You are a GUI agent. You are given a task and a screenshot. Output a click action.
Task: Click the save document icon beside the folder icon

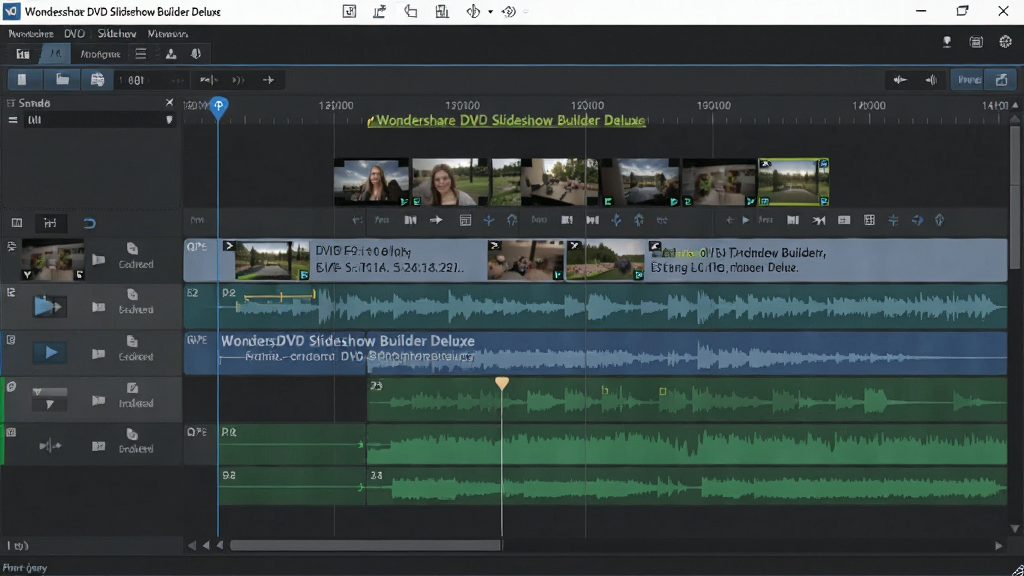point(97,80)
